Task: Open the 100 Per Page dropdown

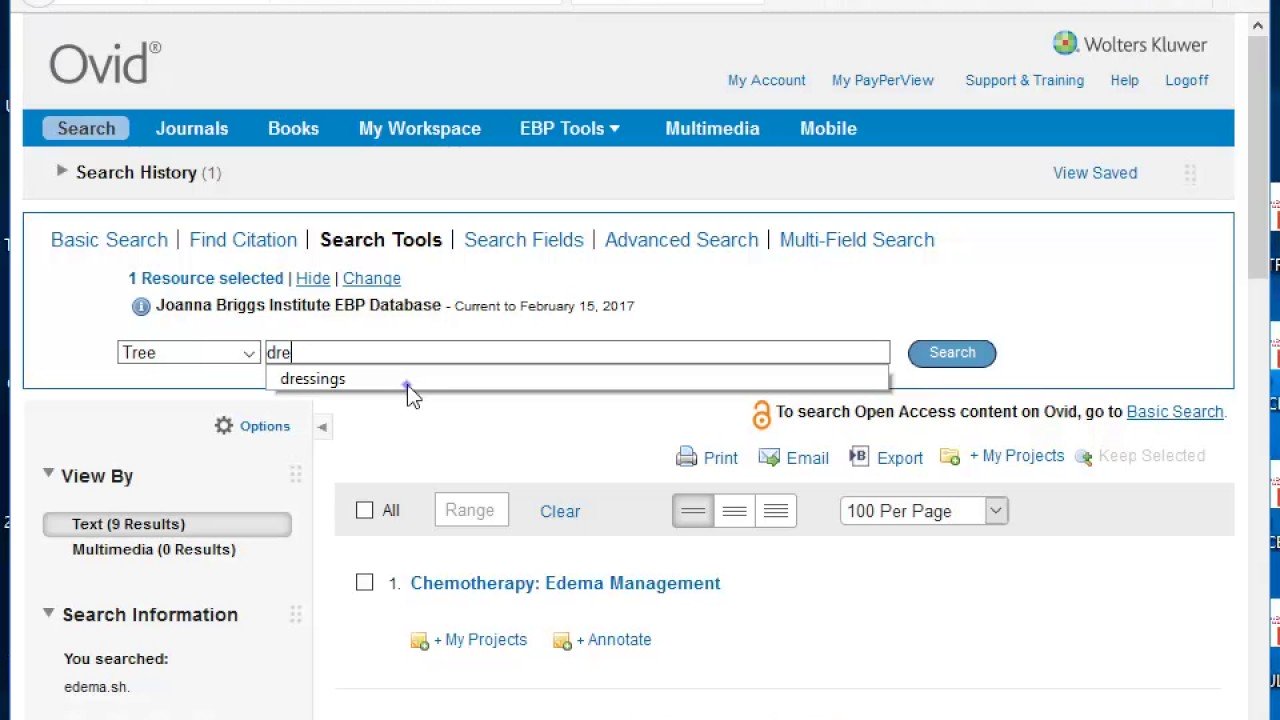Action: click(923, 511)
